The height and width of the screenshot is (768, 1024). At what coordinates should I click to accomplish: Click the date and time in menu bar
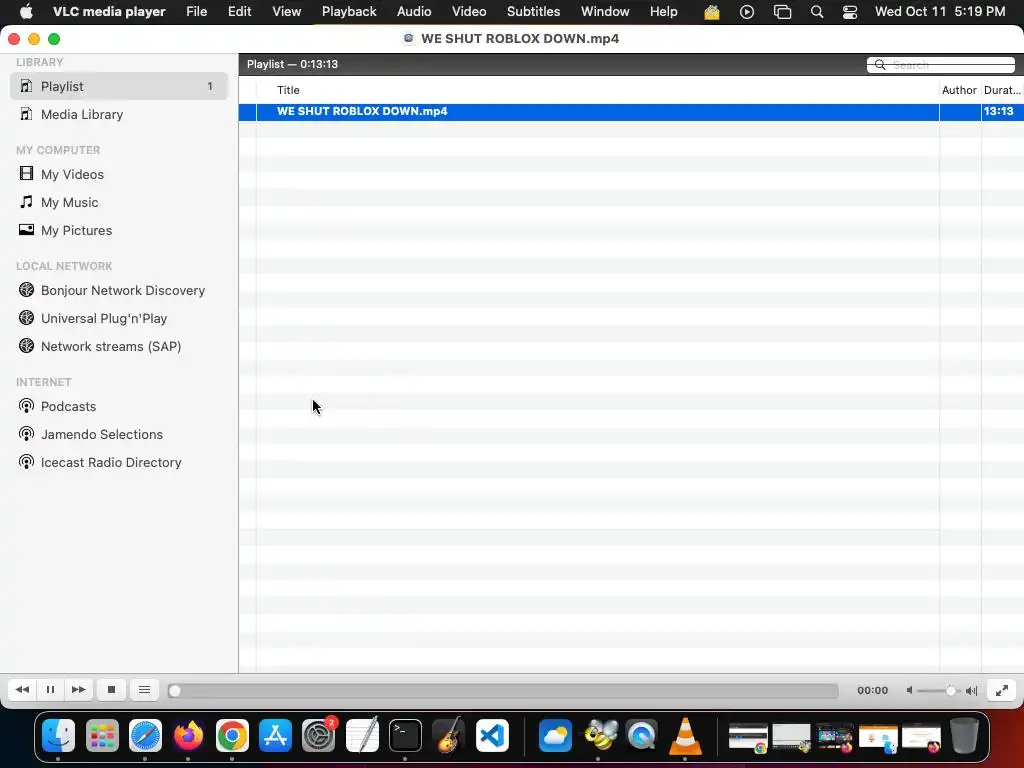[x=940, y=12]
